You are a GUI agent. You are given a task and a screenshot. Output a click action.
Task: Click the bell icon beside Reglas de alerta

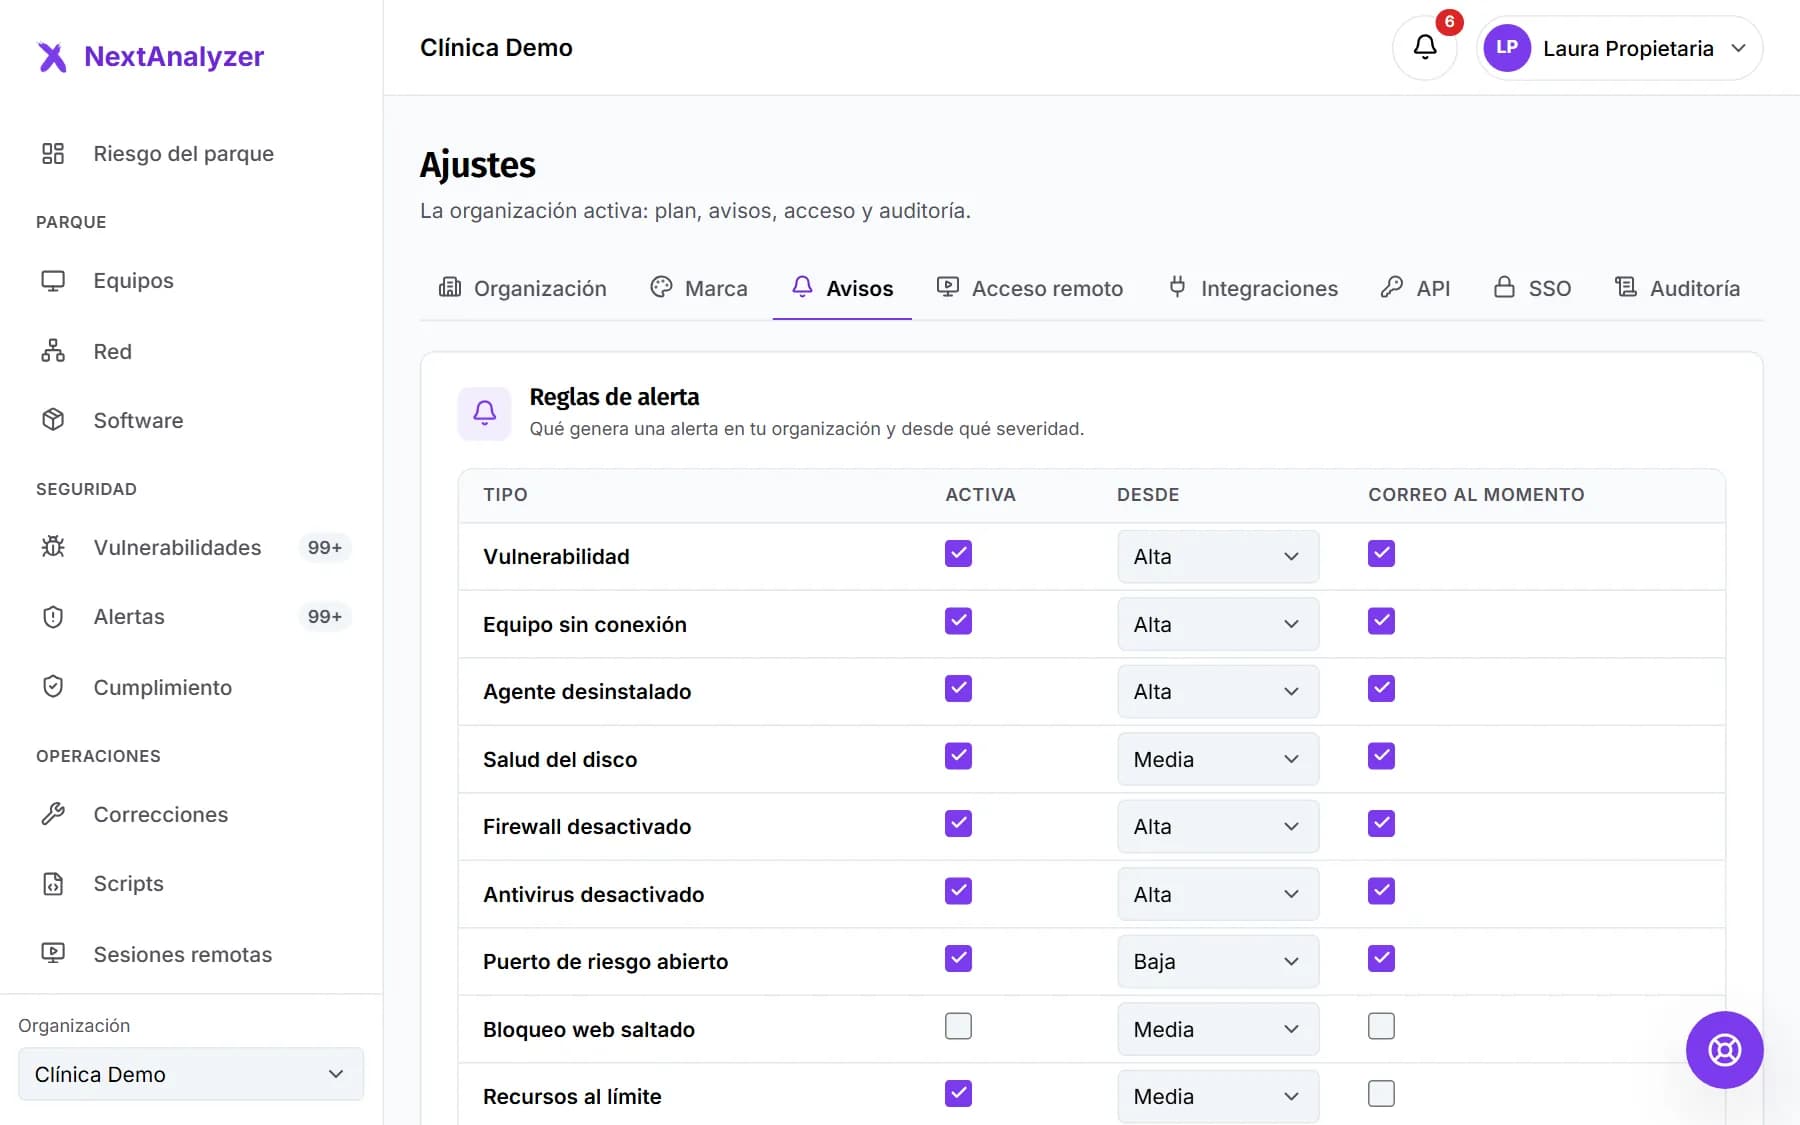[x=484, y=413]
